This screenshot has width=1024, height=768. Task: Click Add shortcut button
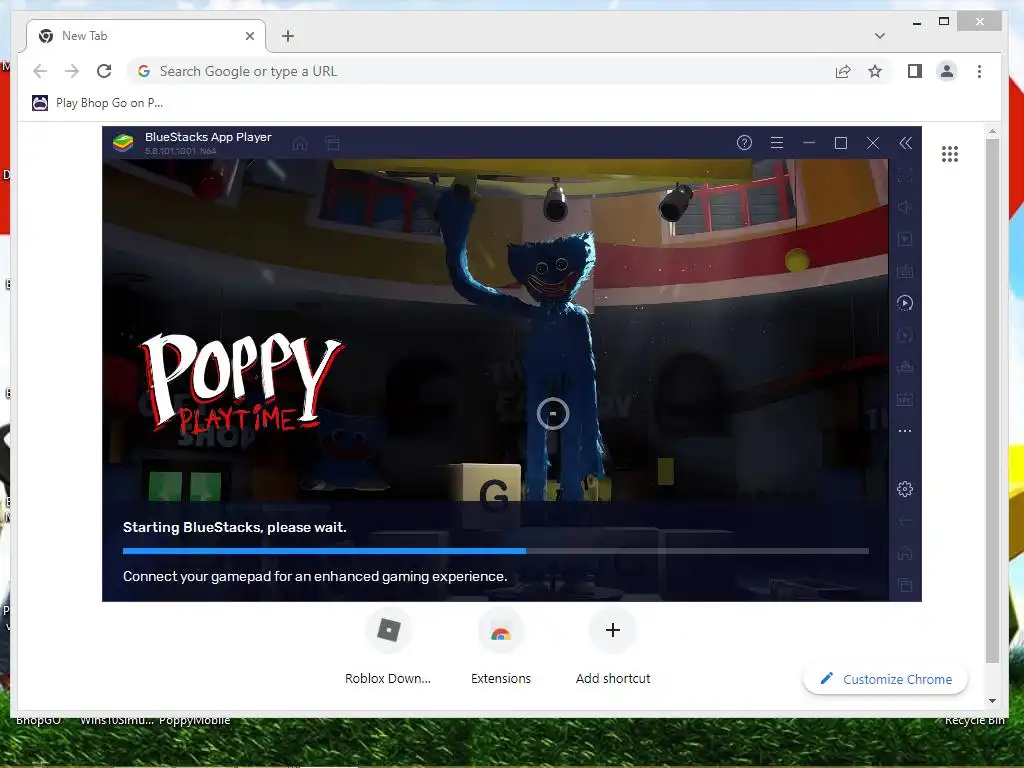pos(613,647)
